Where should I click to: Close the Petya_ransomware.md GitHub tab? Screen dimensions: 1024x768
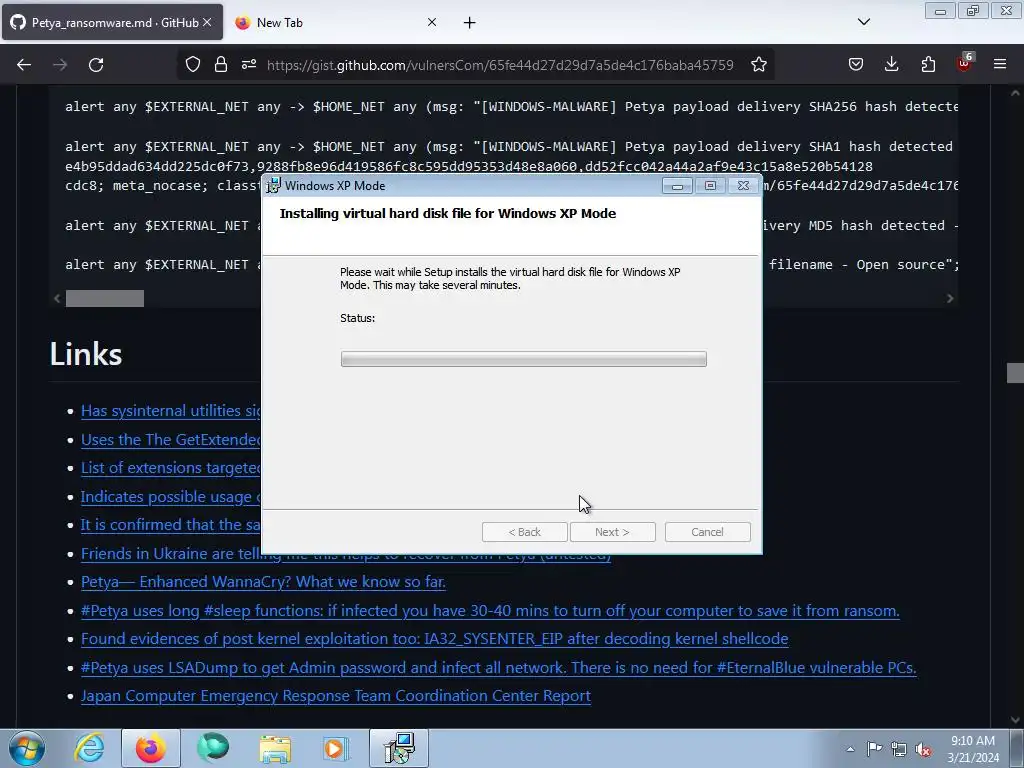pyautogui.click(x=207, y=22)
